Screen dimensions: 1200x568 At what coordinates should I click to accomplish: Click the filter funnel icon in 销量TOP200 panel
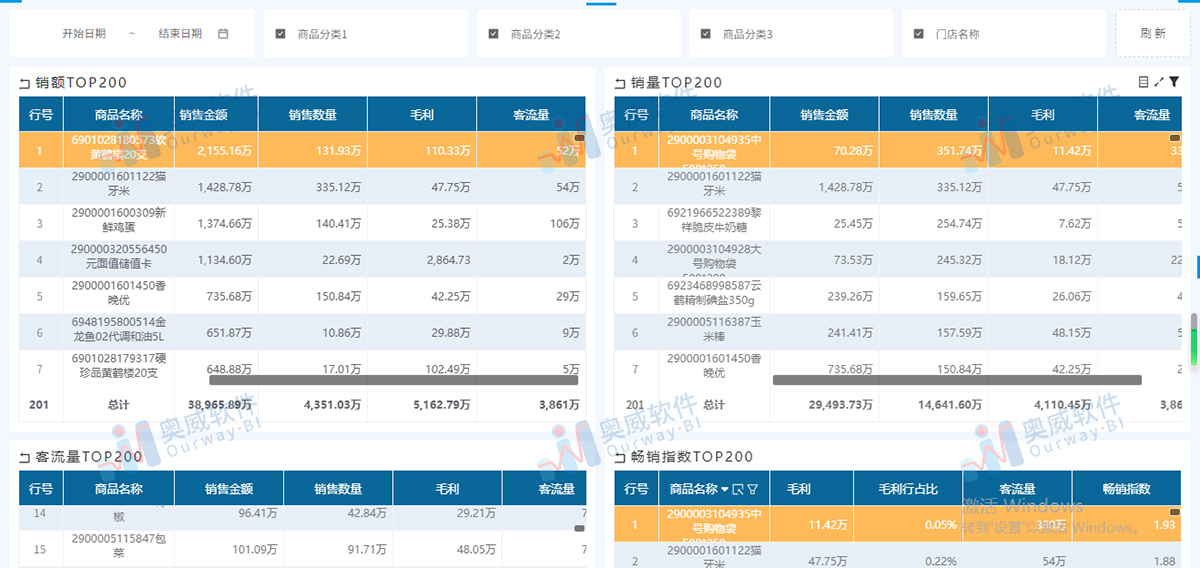pyautogui.click(x=1174, y=82)
